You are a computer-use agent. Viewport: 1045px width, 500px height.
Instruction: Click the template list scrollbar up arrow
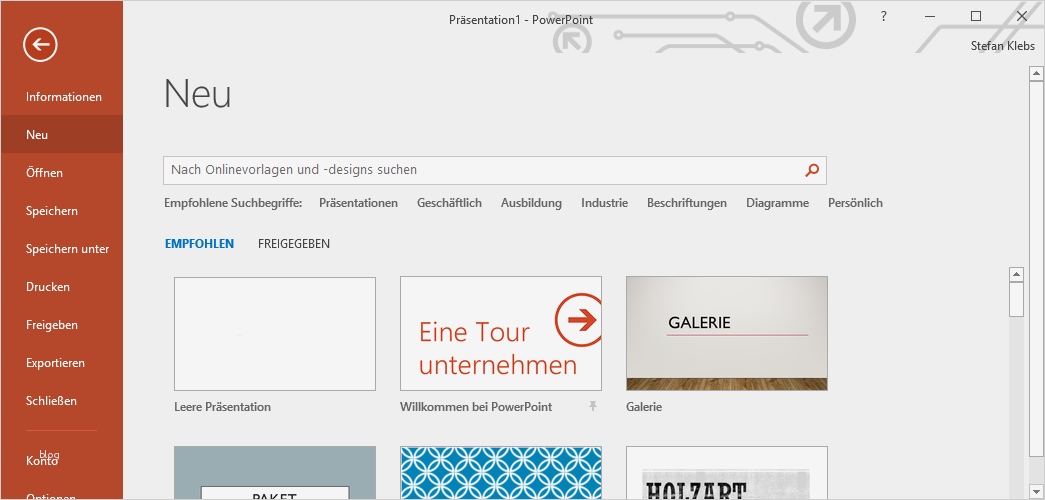[x=1016, y=275]
